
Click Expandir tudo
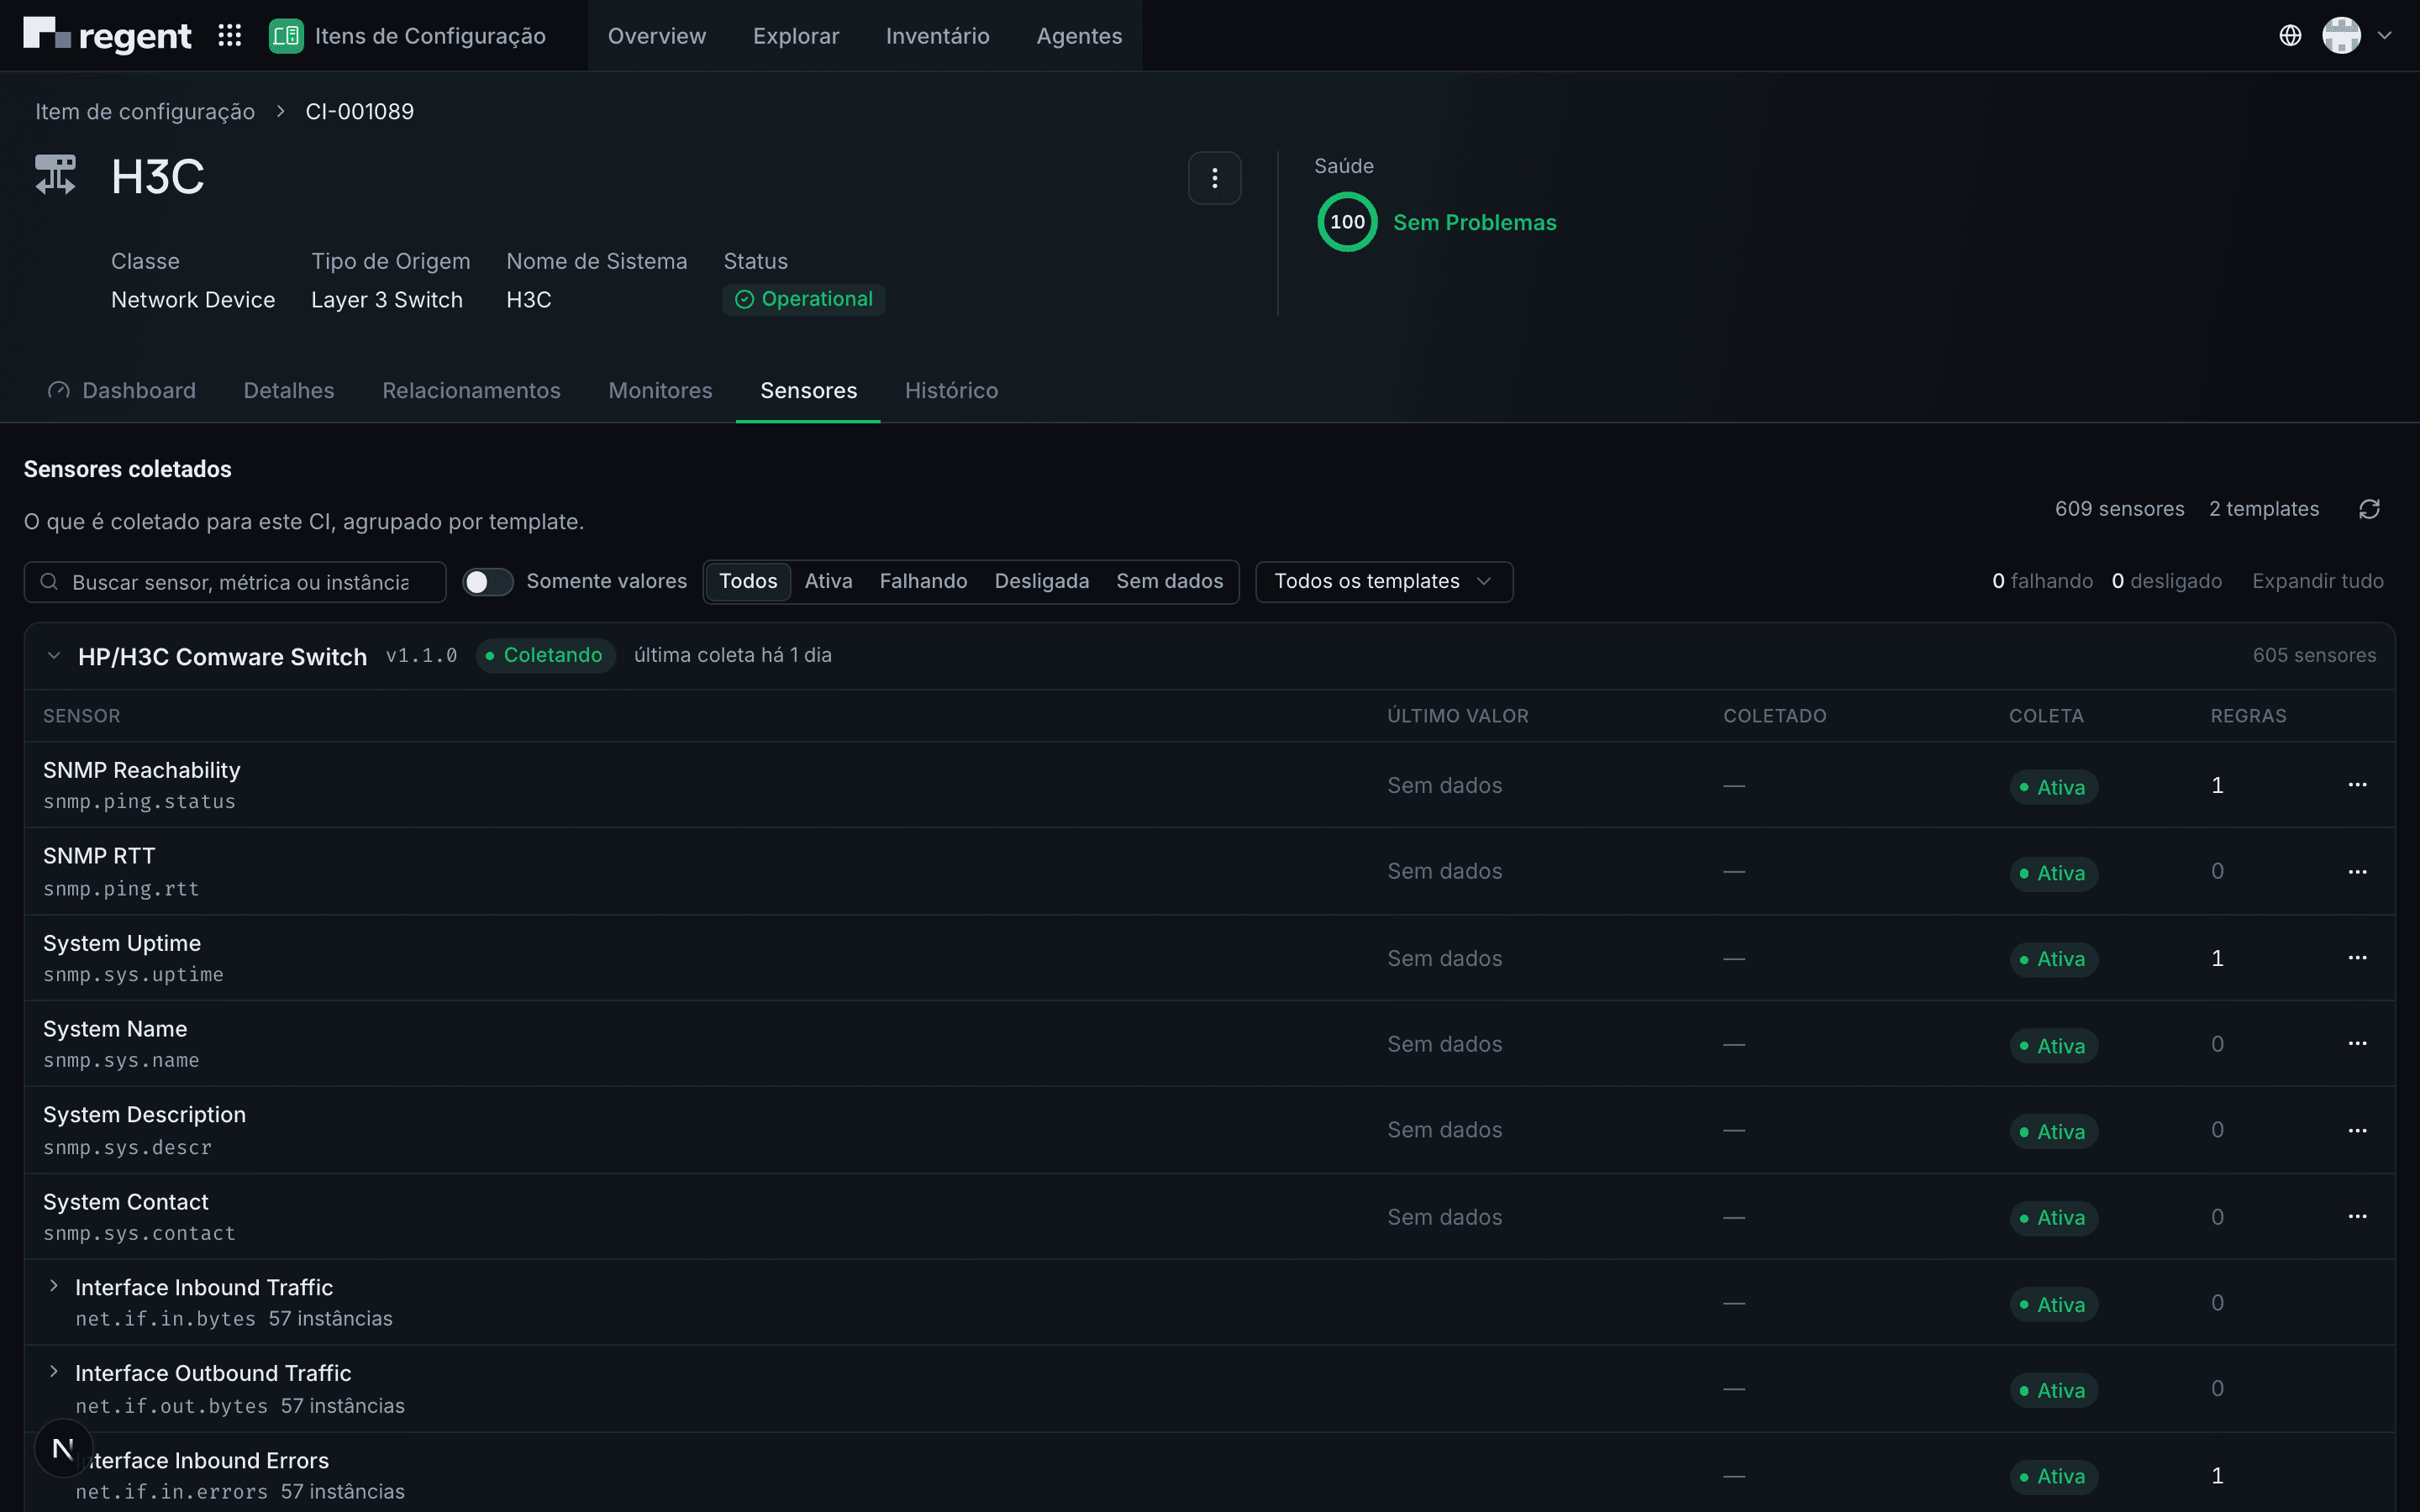click(2317, 582)
